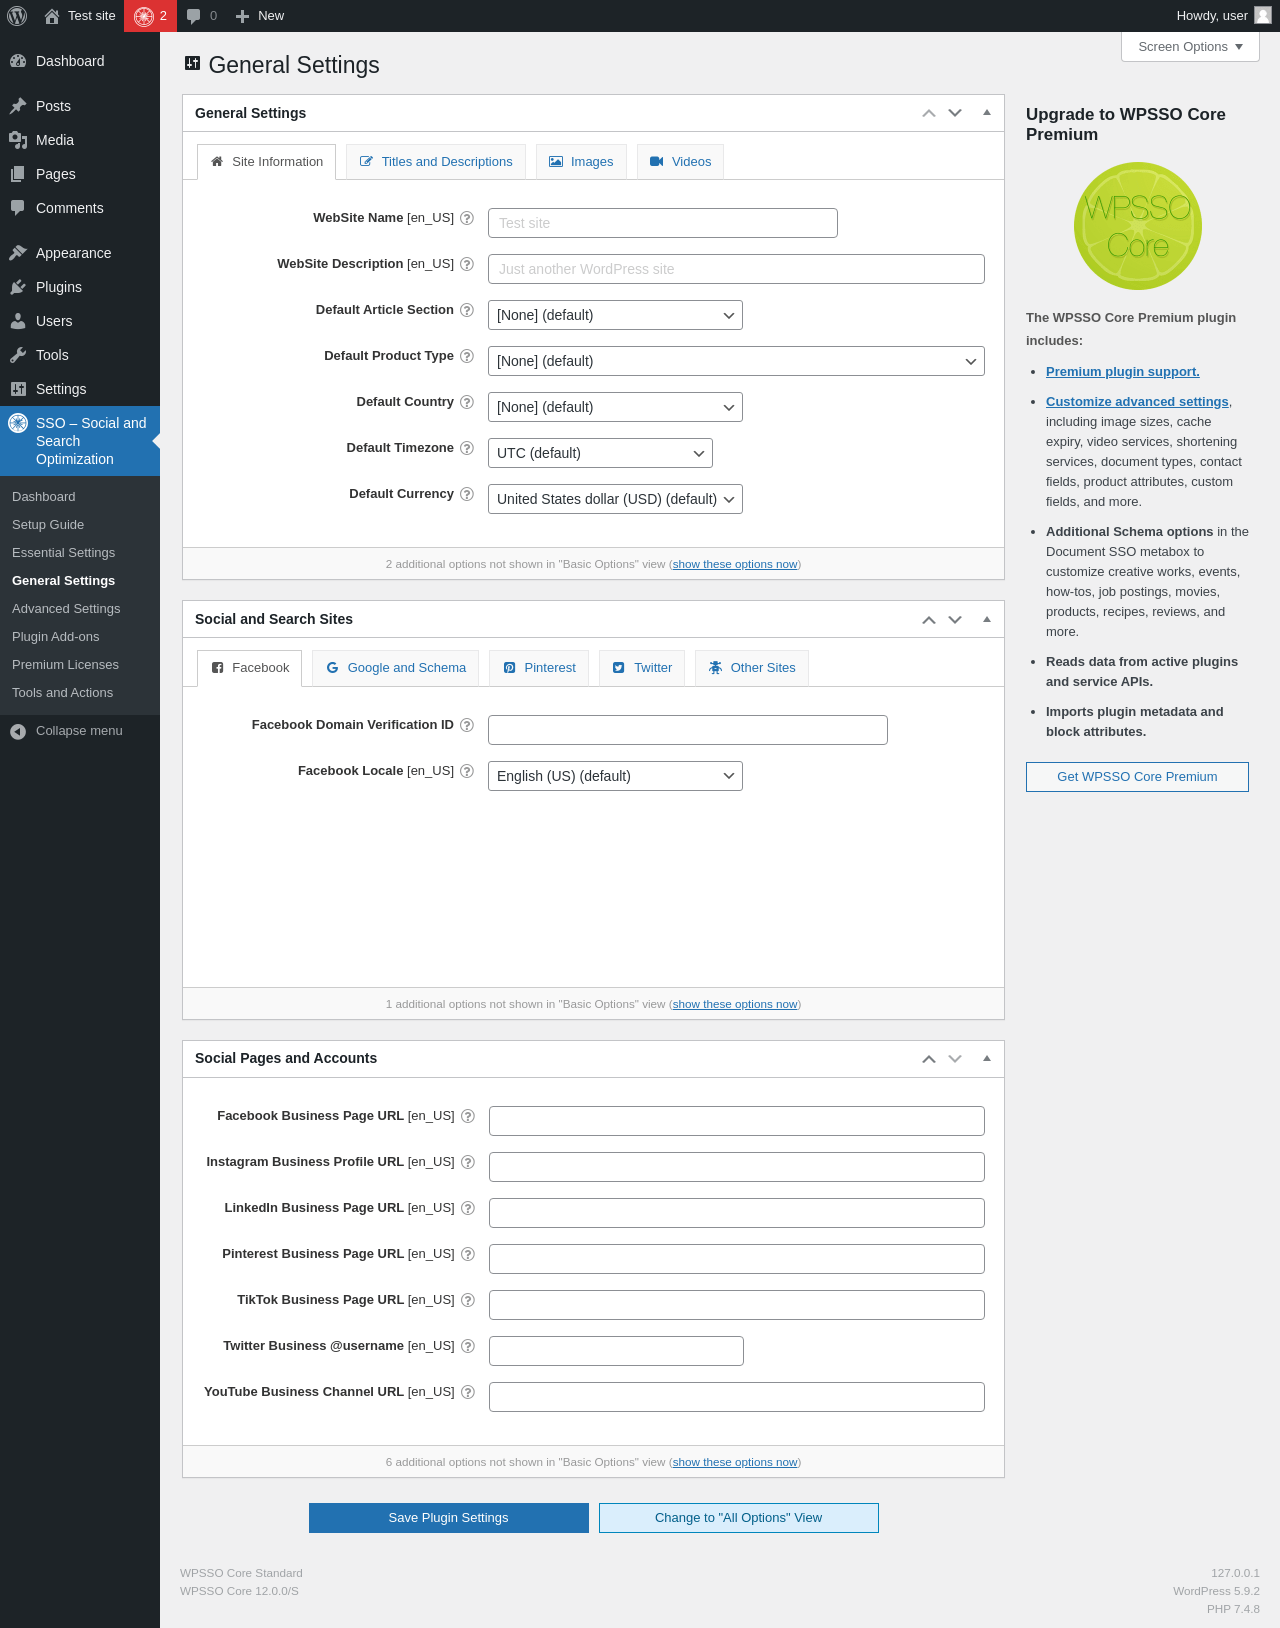Go to Plugins in the admin sidebar
The height and width of the screenshot is (1628, 1280).
(80, 287)
